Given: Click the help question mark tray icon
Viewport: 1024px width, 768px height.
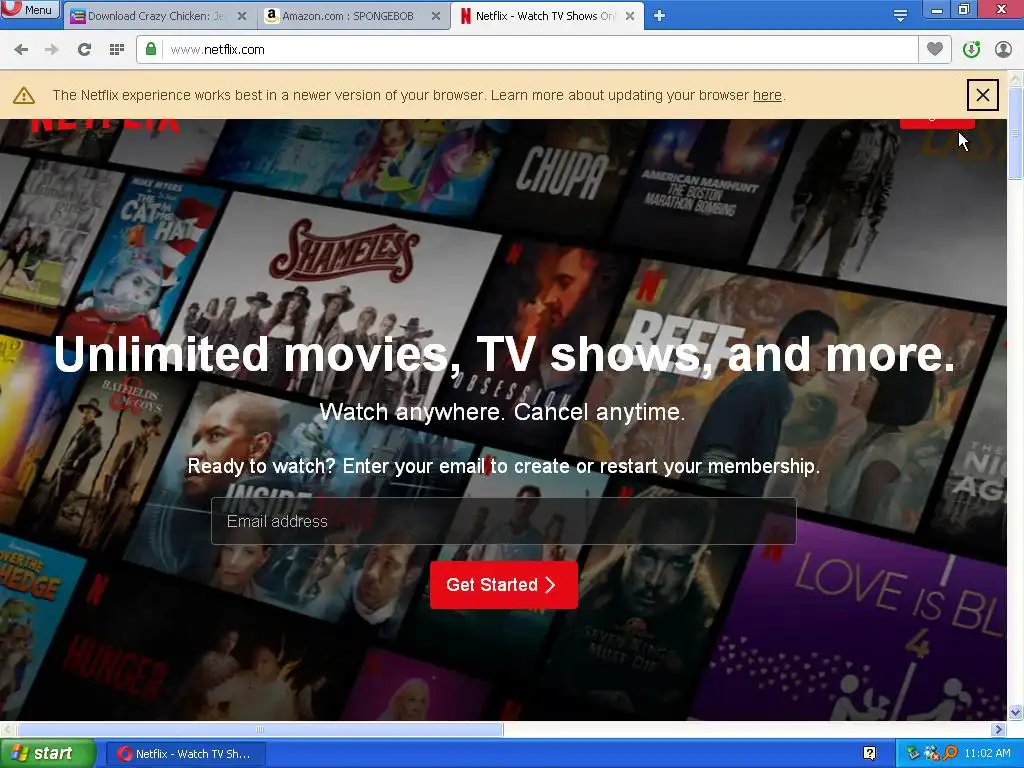Looking at the screenshot, I should coord(869,753).
